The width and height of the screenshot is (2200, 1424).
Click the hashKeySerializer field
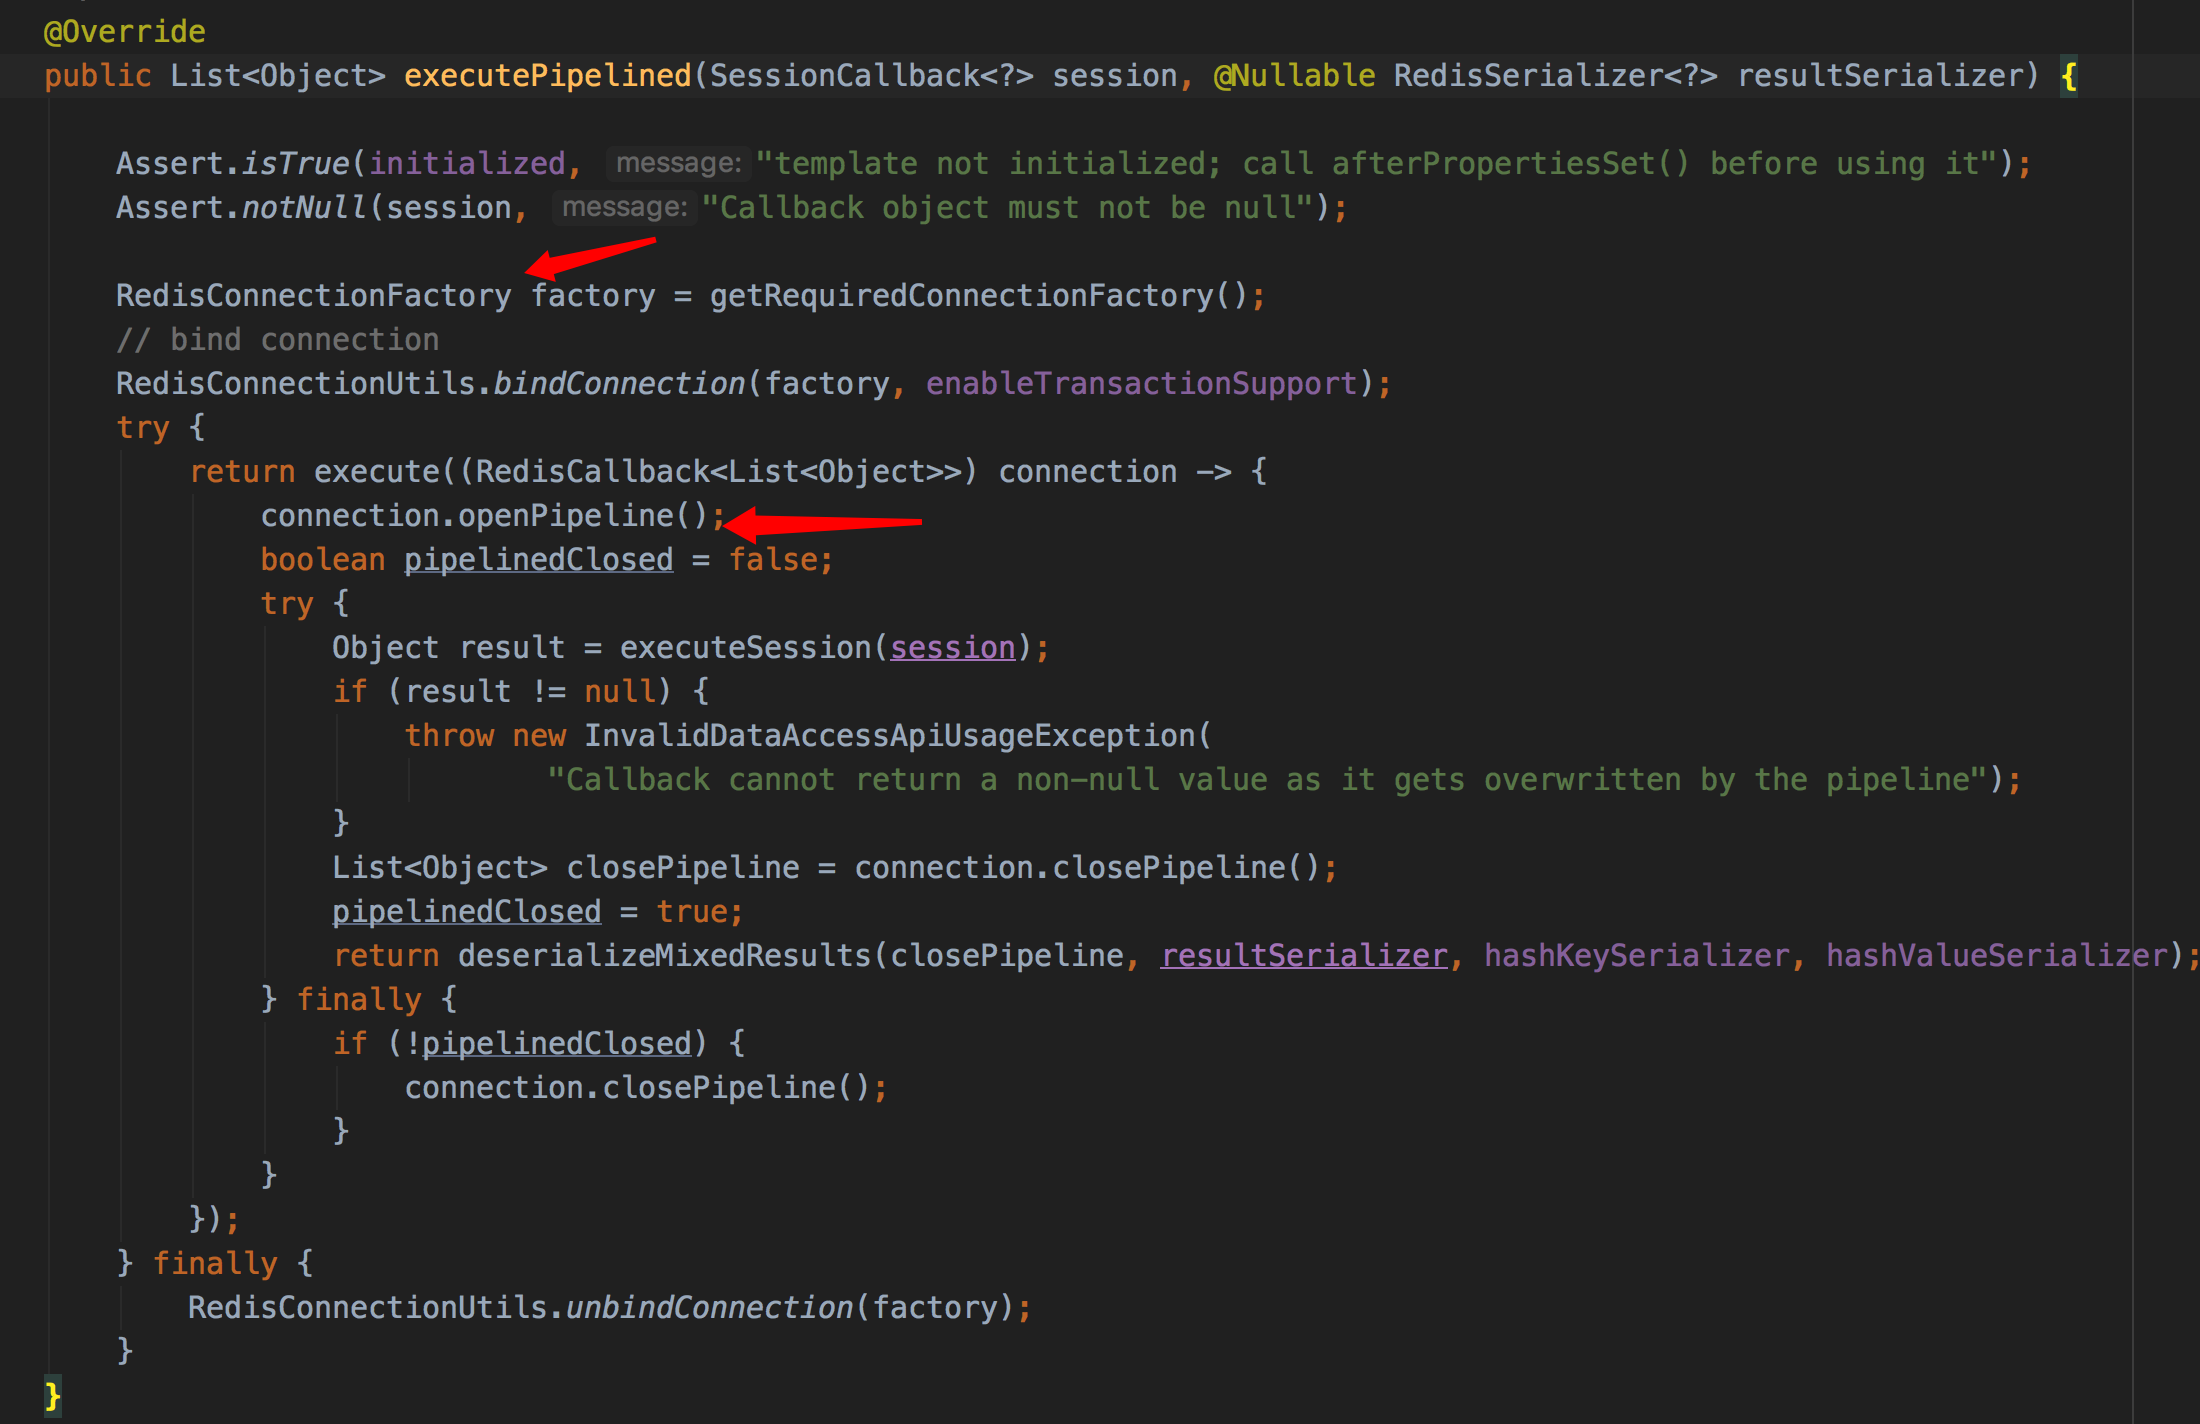[1636, 955]
